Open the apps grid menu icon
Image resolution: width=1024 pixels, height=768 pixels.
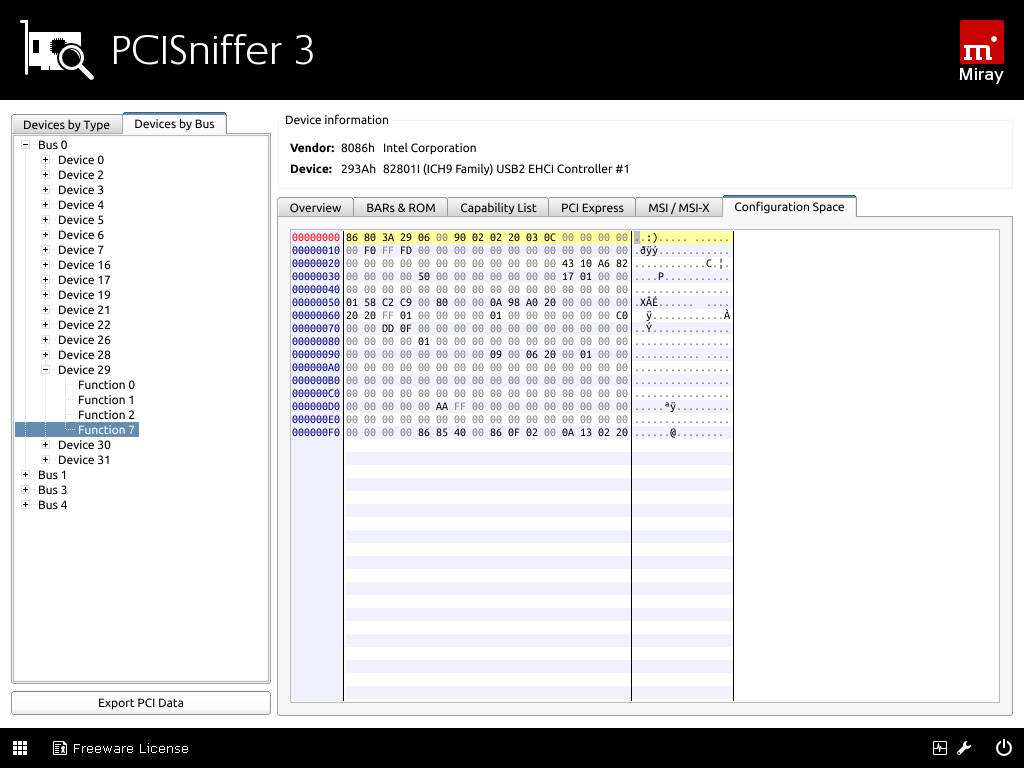click(x=20, y=748)
